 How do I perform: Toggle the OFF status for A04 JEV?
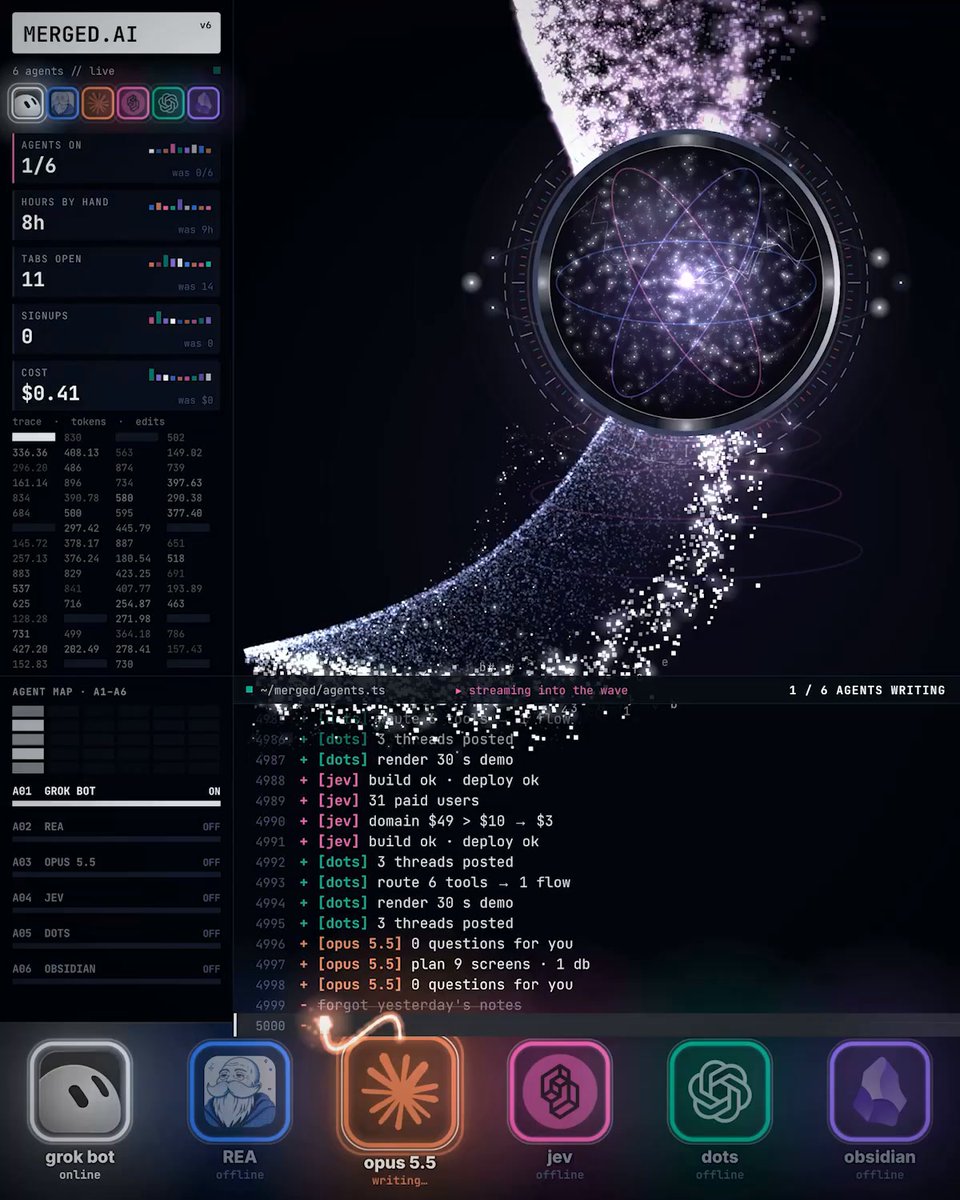coord(212,898)
